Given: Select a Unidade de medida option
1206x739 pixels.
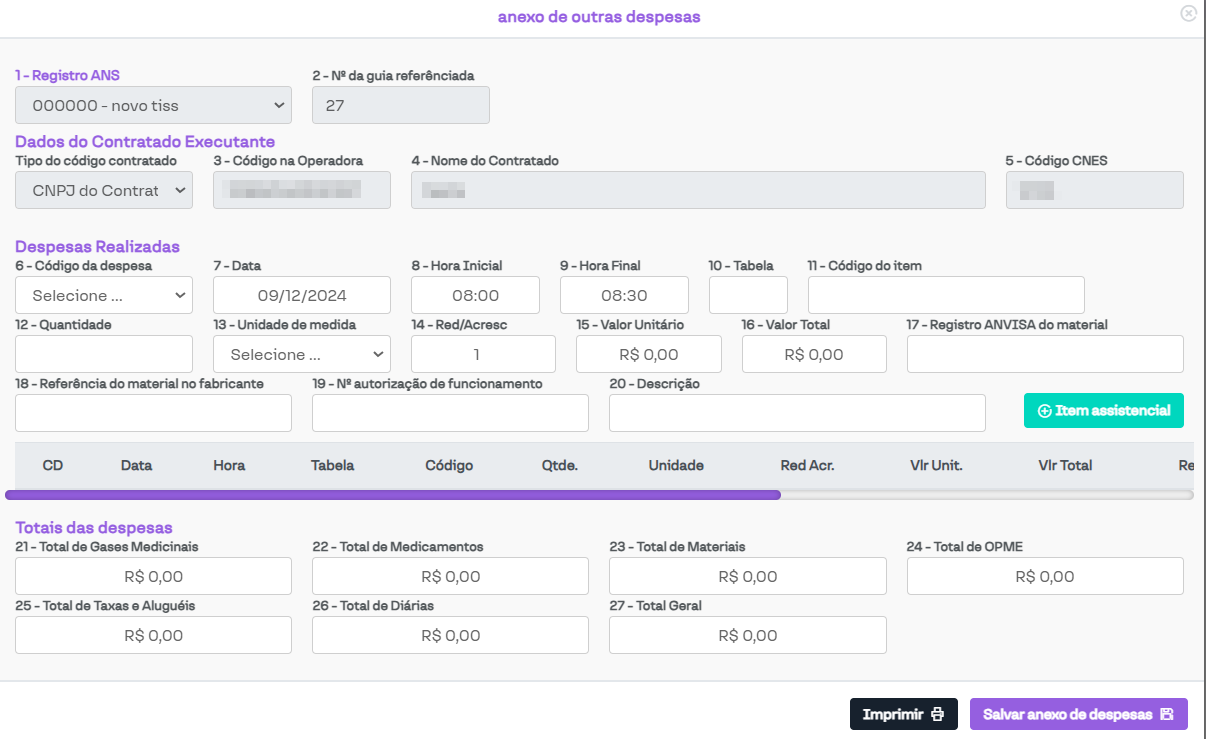Looking at the screenshot, I should (x=301, y=354).
